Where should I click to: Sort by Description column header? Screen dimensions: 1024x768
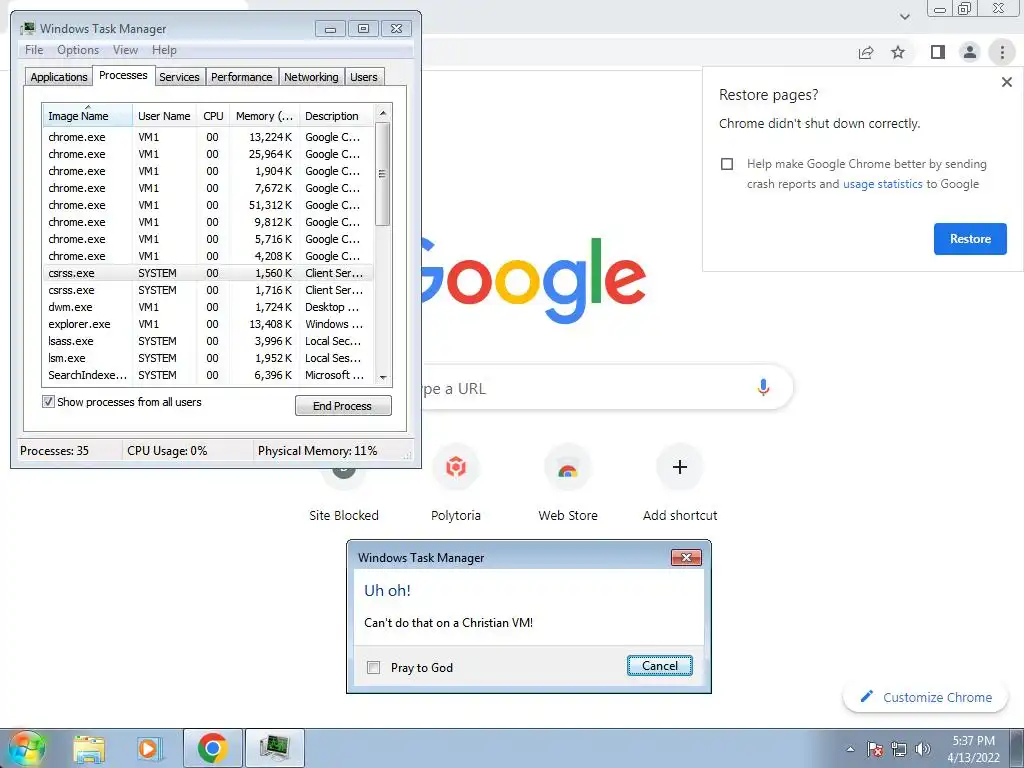[x=336, y=116]
